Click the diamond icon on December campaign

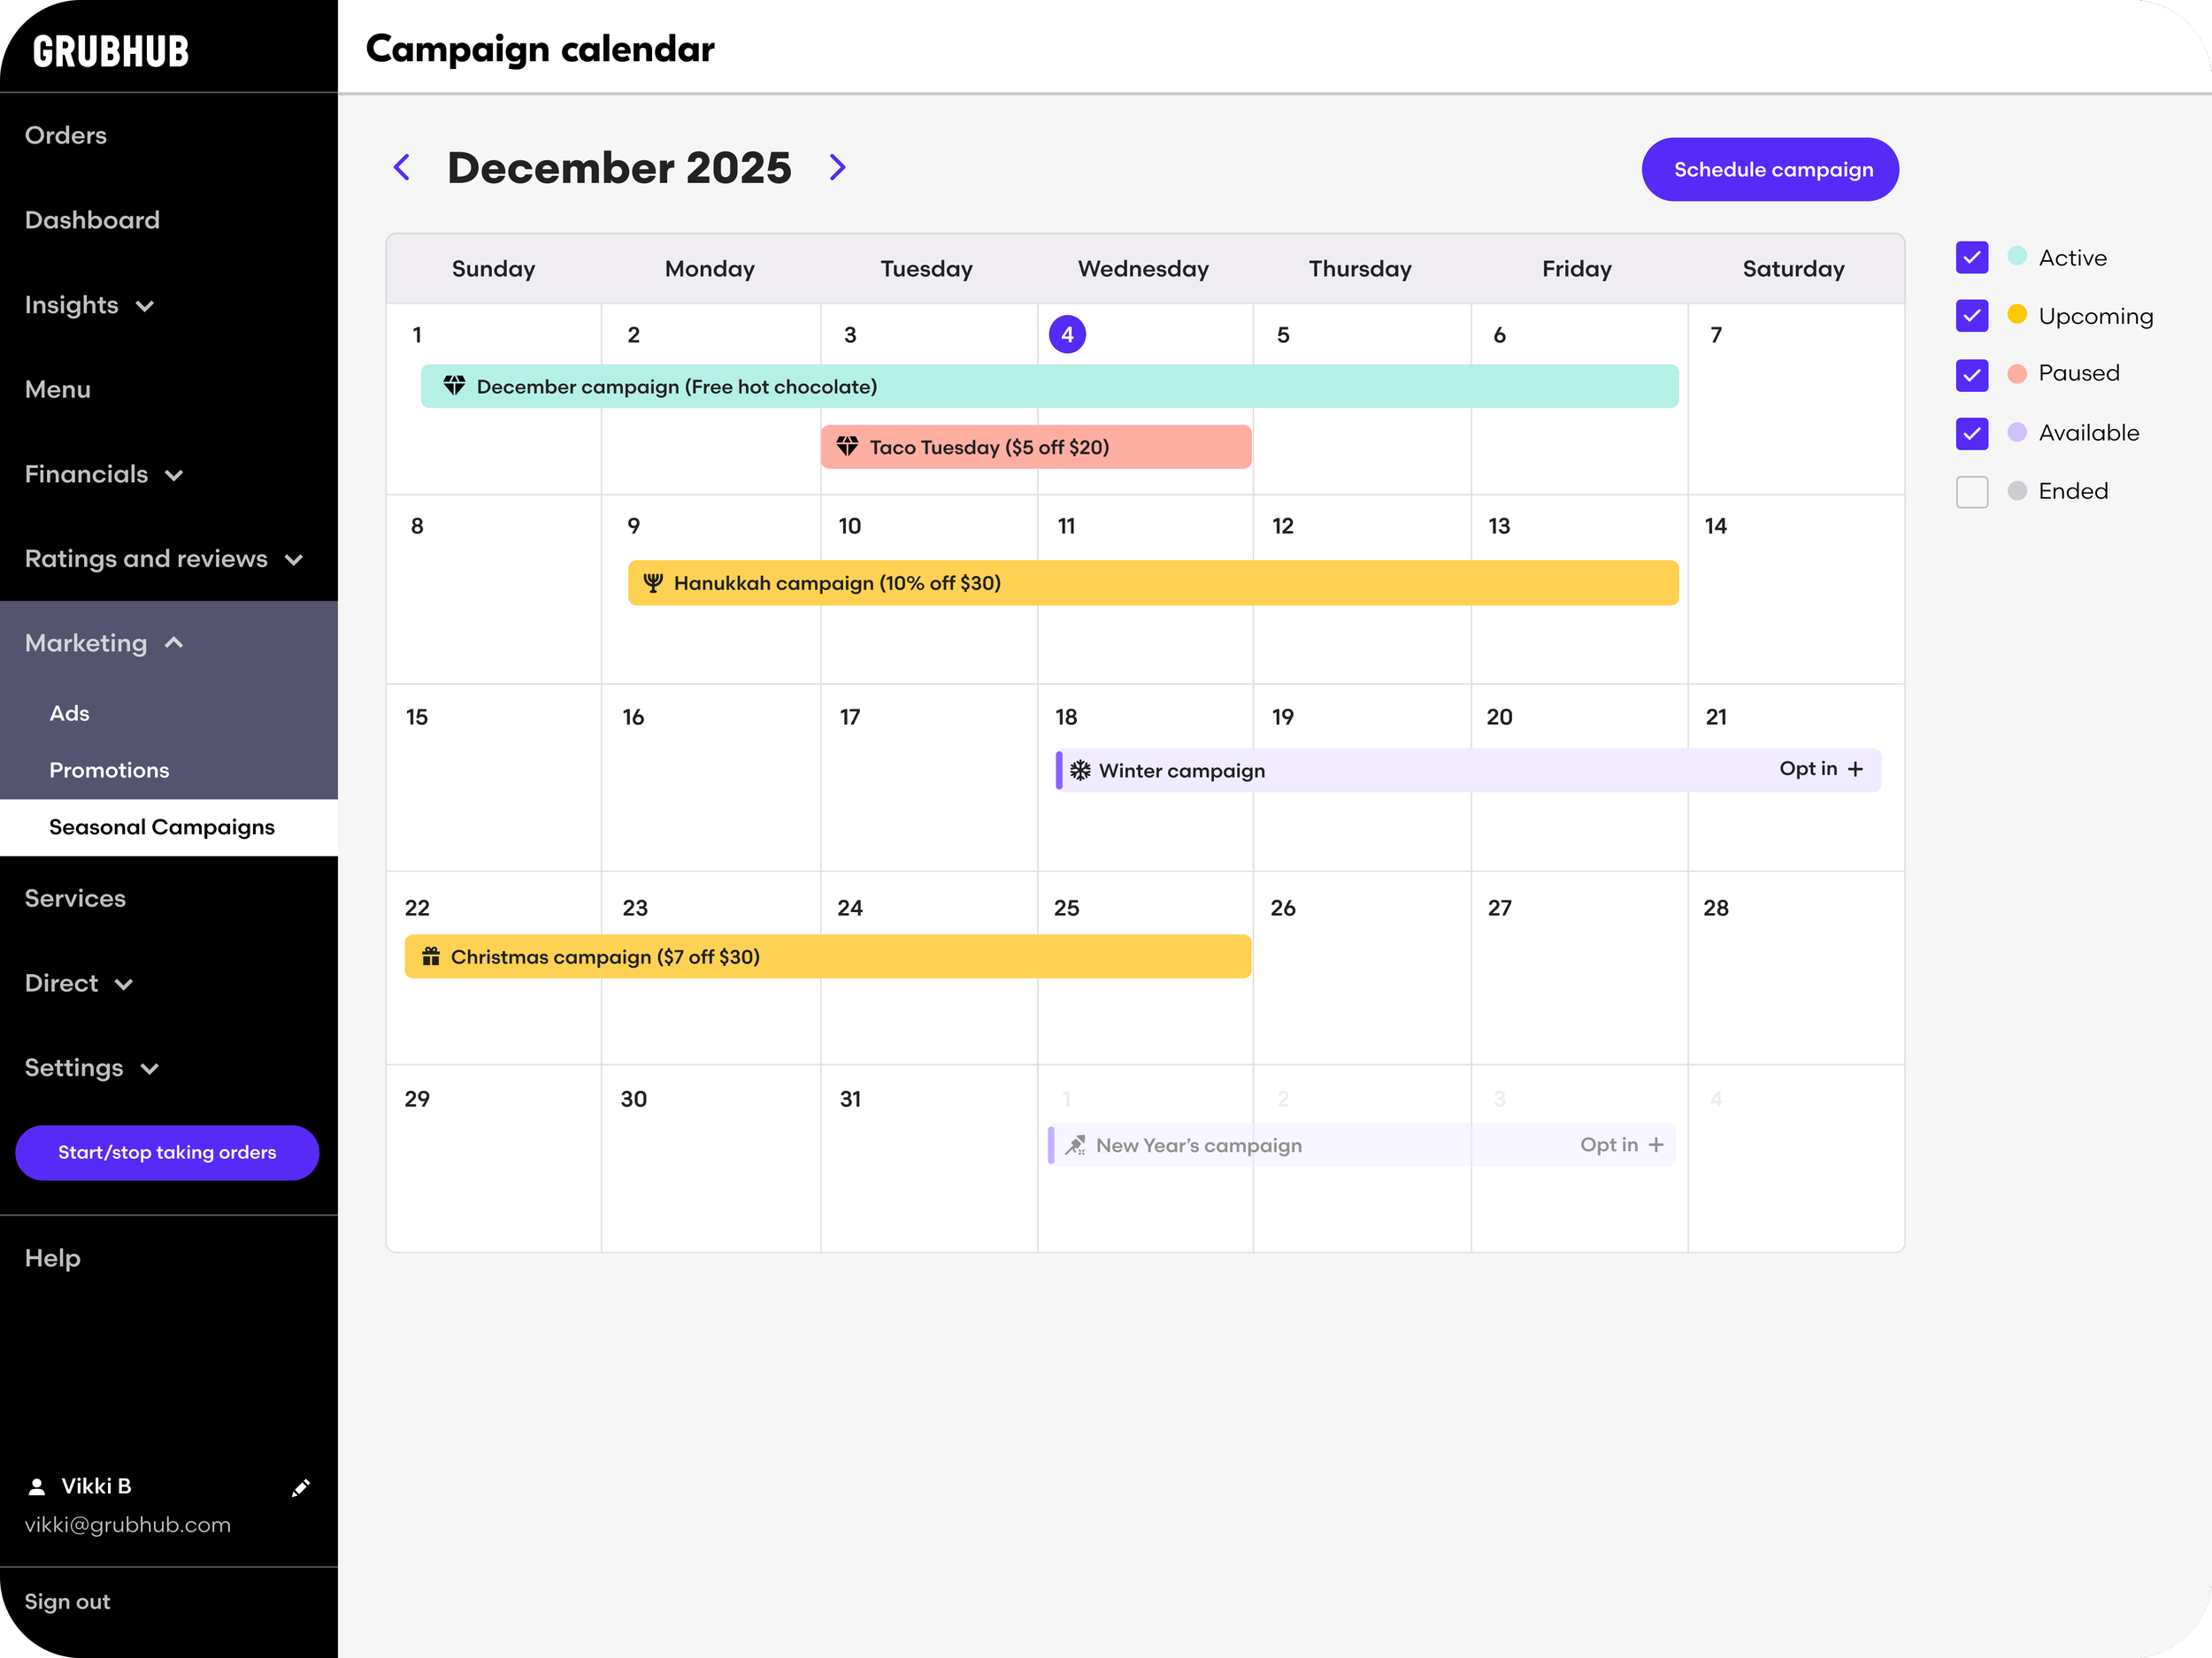coord(454,386)
